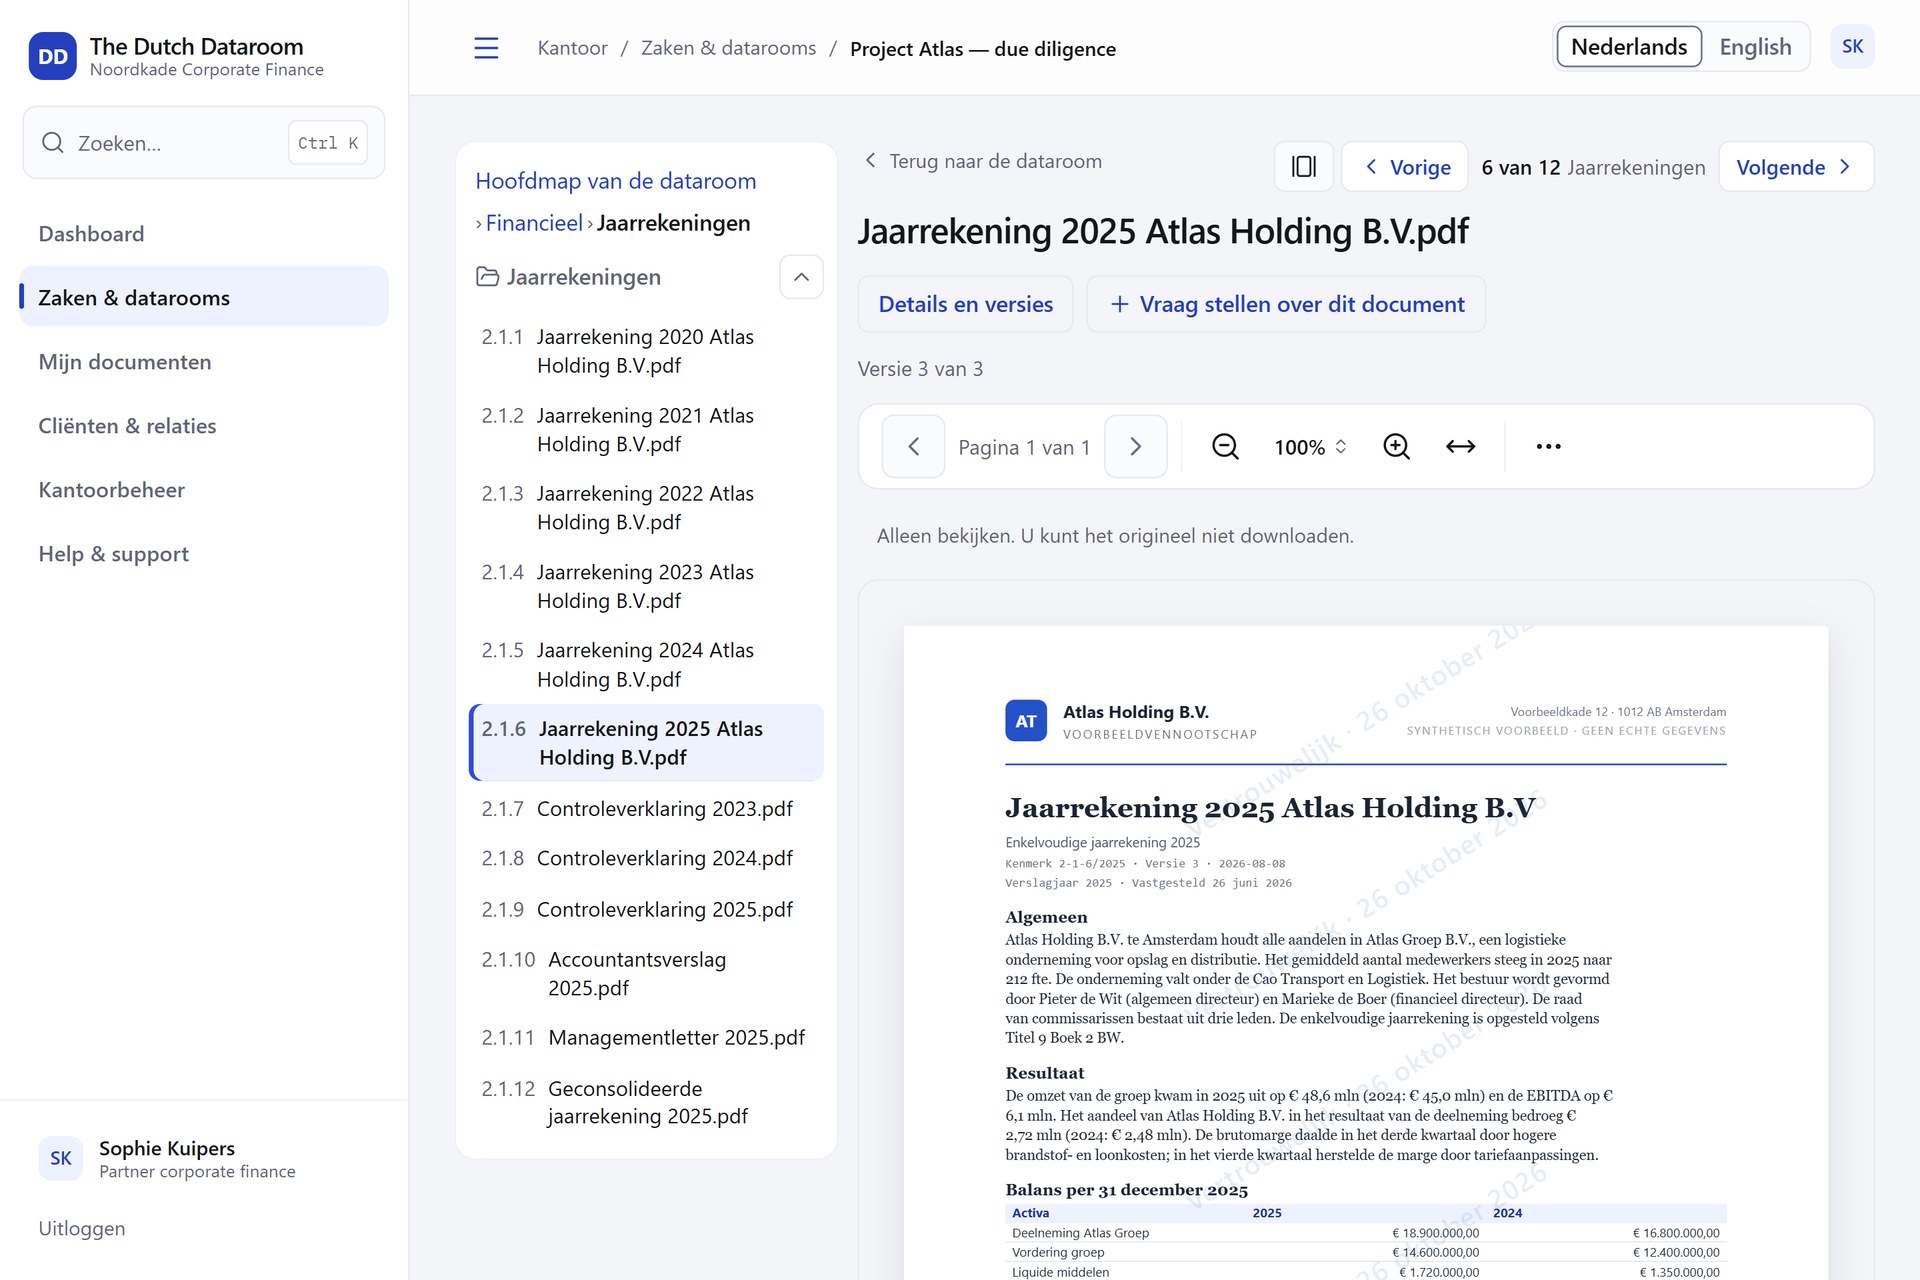This screenshot has width=1920, height=1280.
Task: Open the 100% zoom level dropdown
Action: click(x=1310, y=447)
